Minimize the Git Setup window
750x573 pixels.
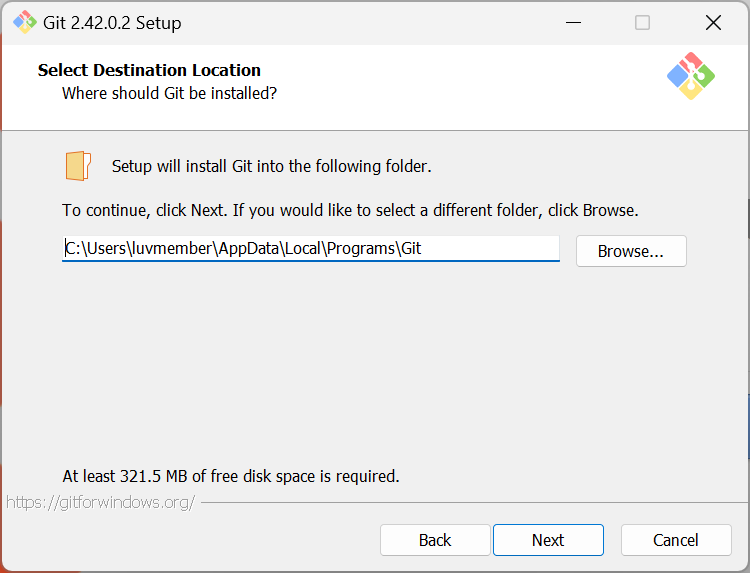[x=573, y=22]
